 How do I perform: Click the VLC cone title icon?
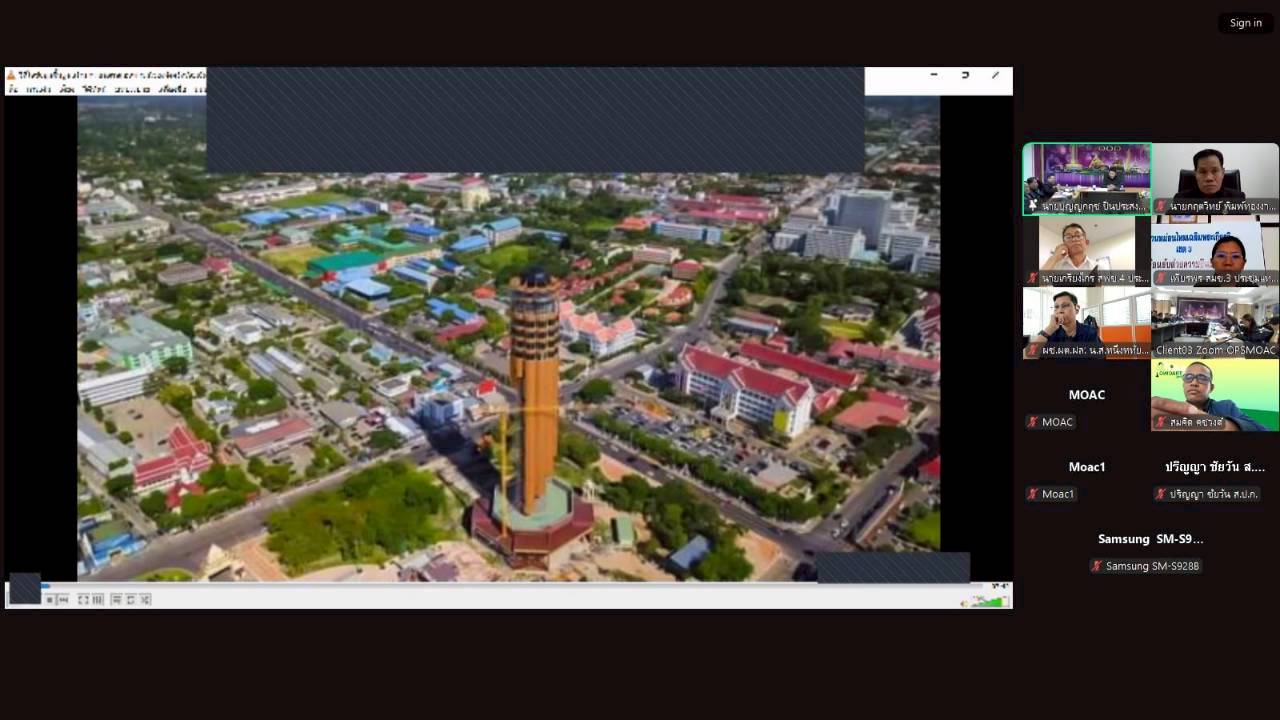click(12, 75)
